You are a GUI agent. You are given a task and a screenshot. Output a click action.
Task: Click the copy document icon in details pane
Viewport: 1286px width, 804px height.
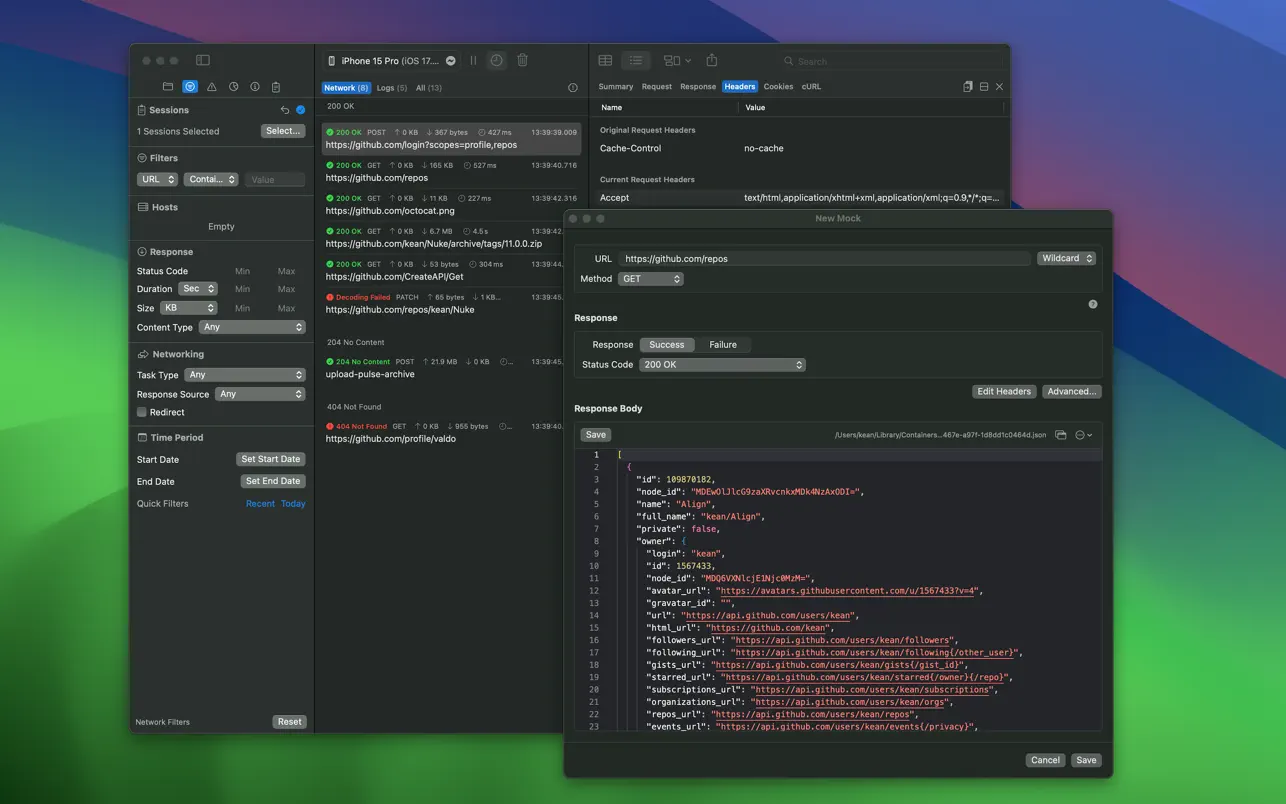coord(968,87)
